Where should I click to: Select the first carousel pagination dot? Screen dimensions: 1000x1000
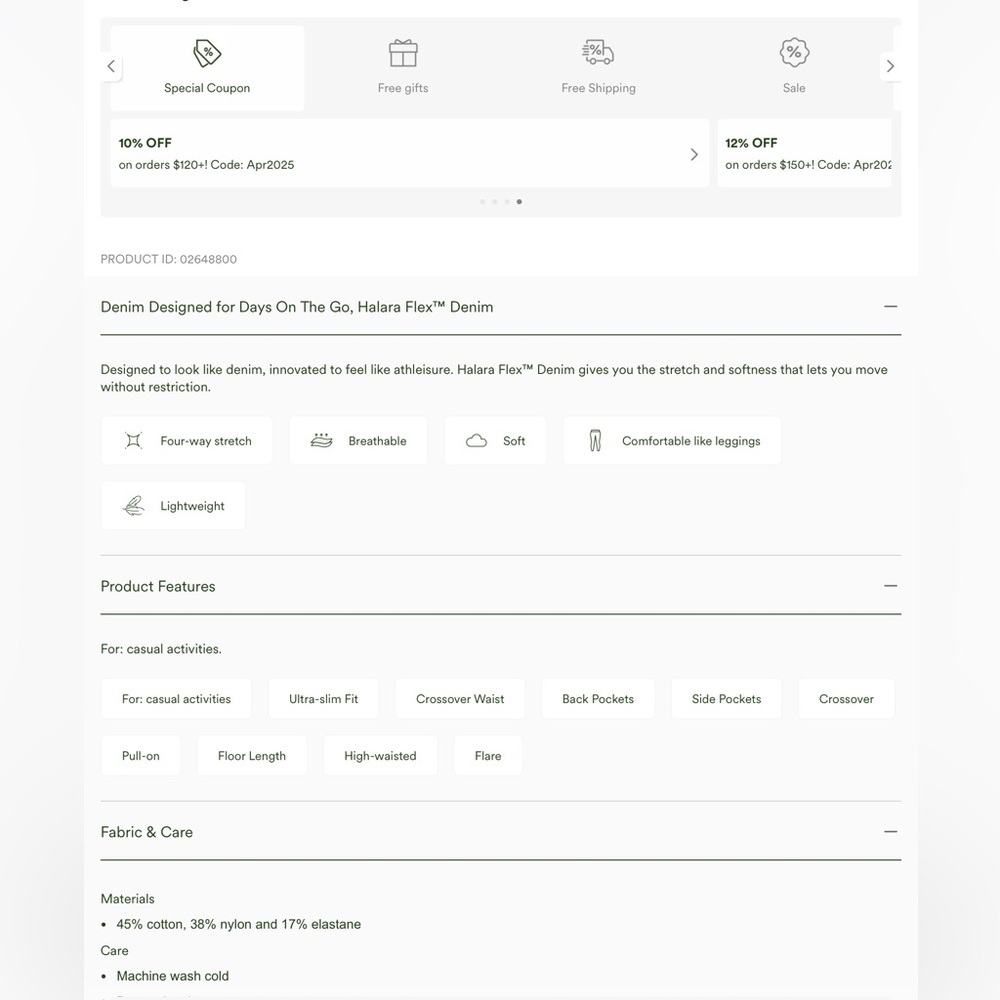tap(483, 202)
